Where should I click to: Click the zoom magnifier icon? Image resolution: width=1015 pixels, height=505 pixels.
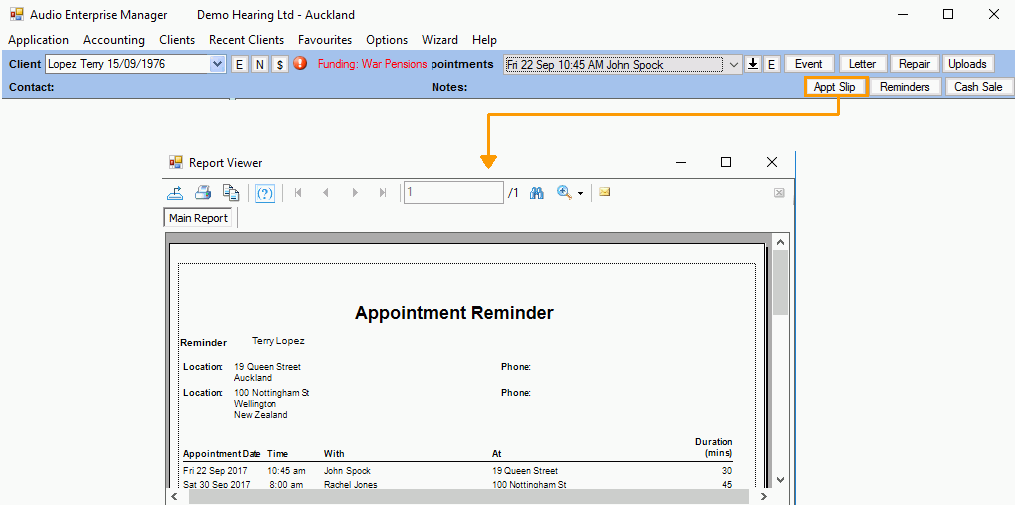(x=564, y=193)
